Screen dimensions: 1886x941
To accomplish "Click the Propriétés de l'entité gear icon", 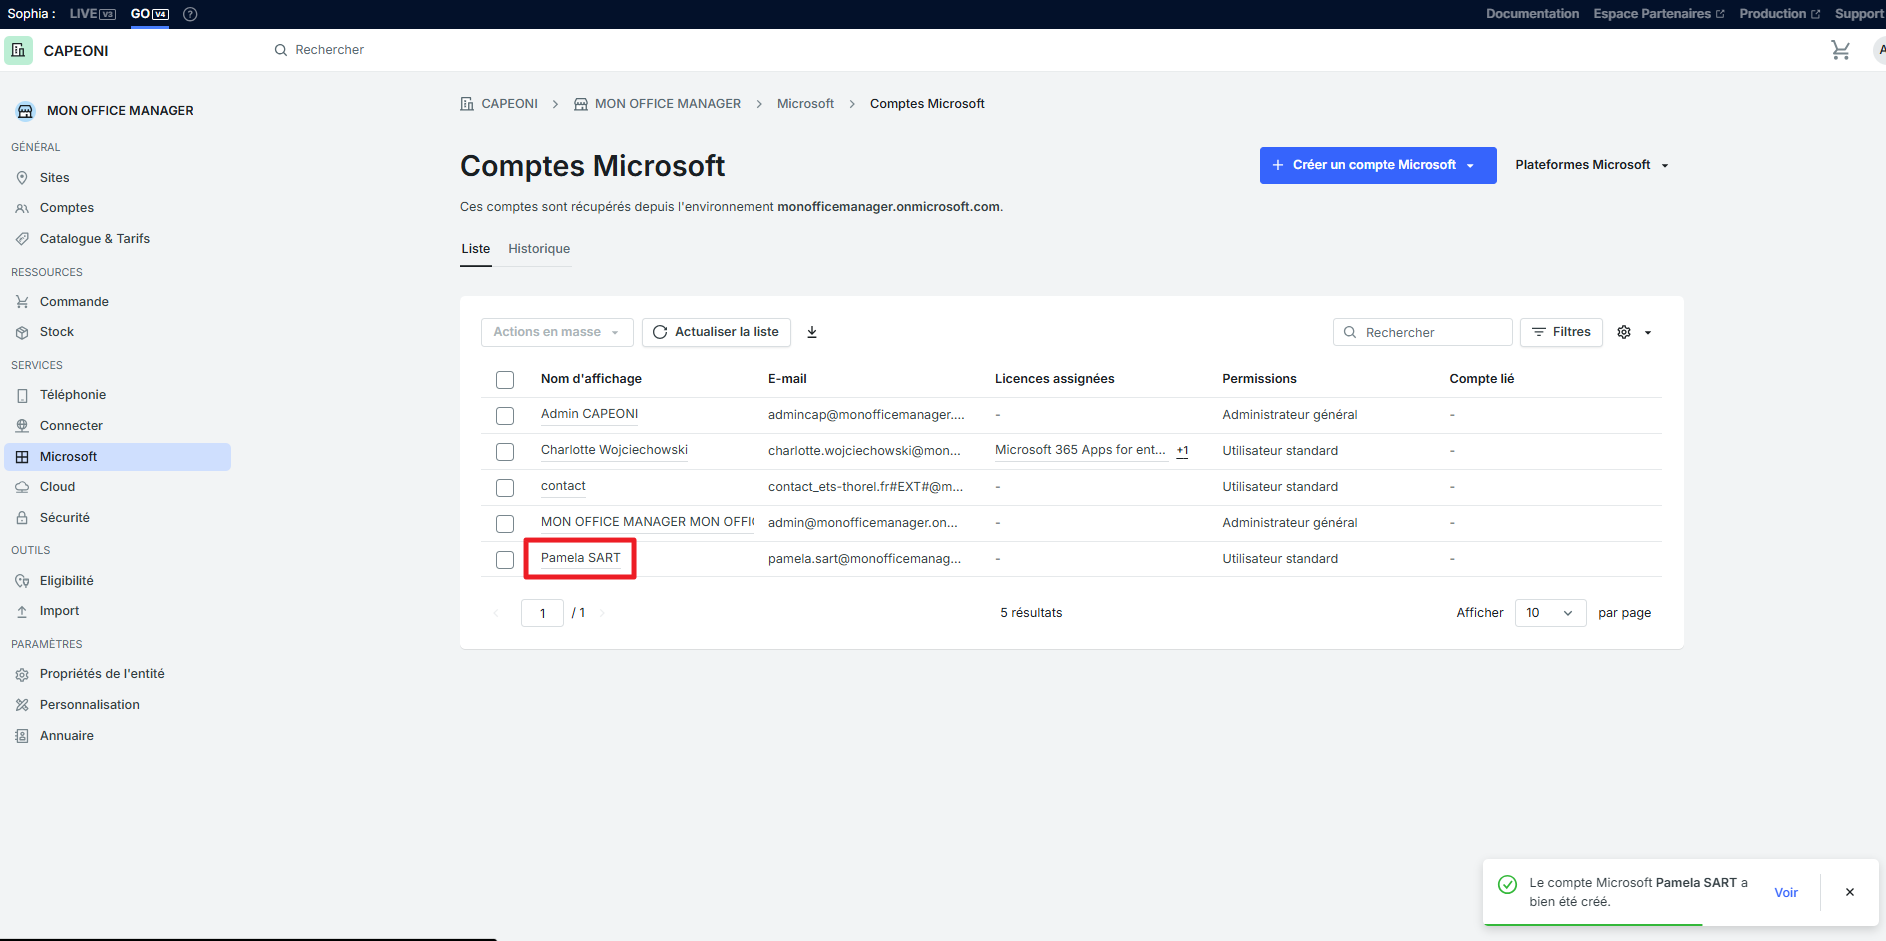I will [x=22, y=674].
